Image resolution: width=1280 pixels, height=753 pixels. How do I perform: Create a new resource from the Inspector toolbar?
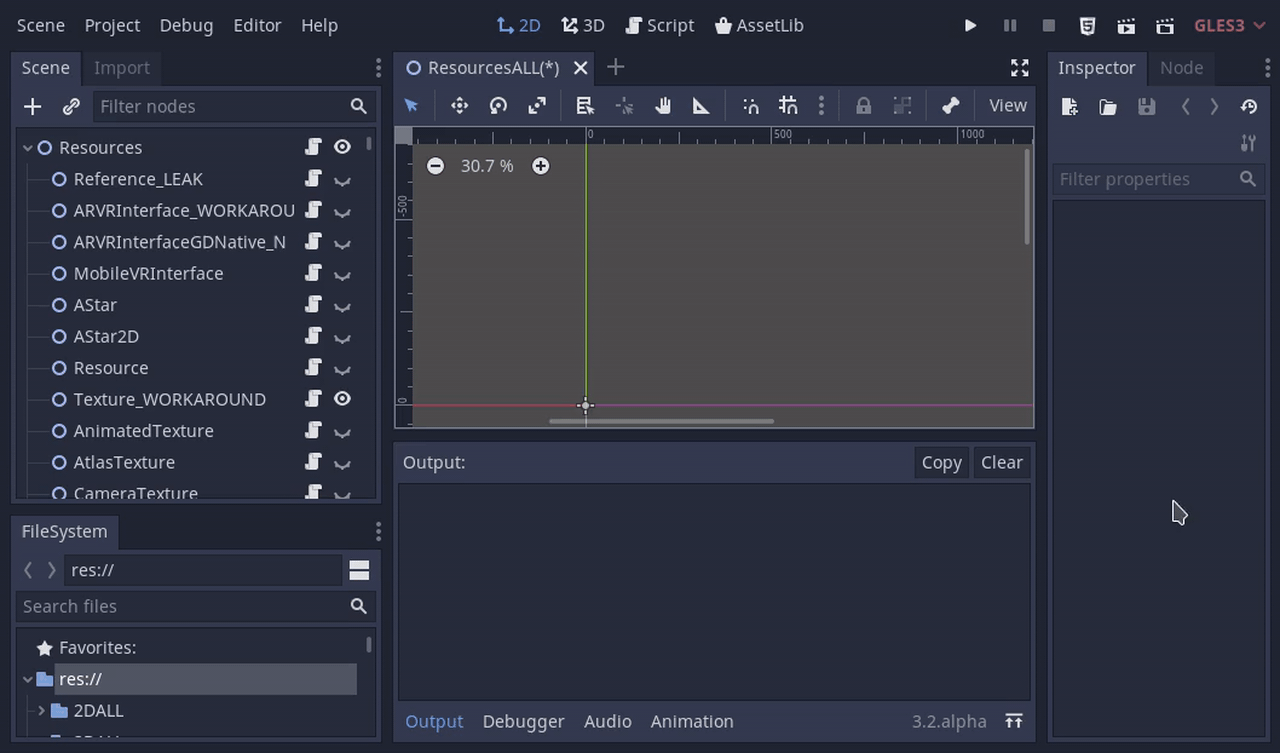1069,106
